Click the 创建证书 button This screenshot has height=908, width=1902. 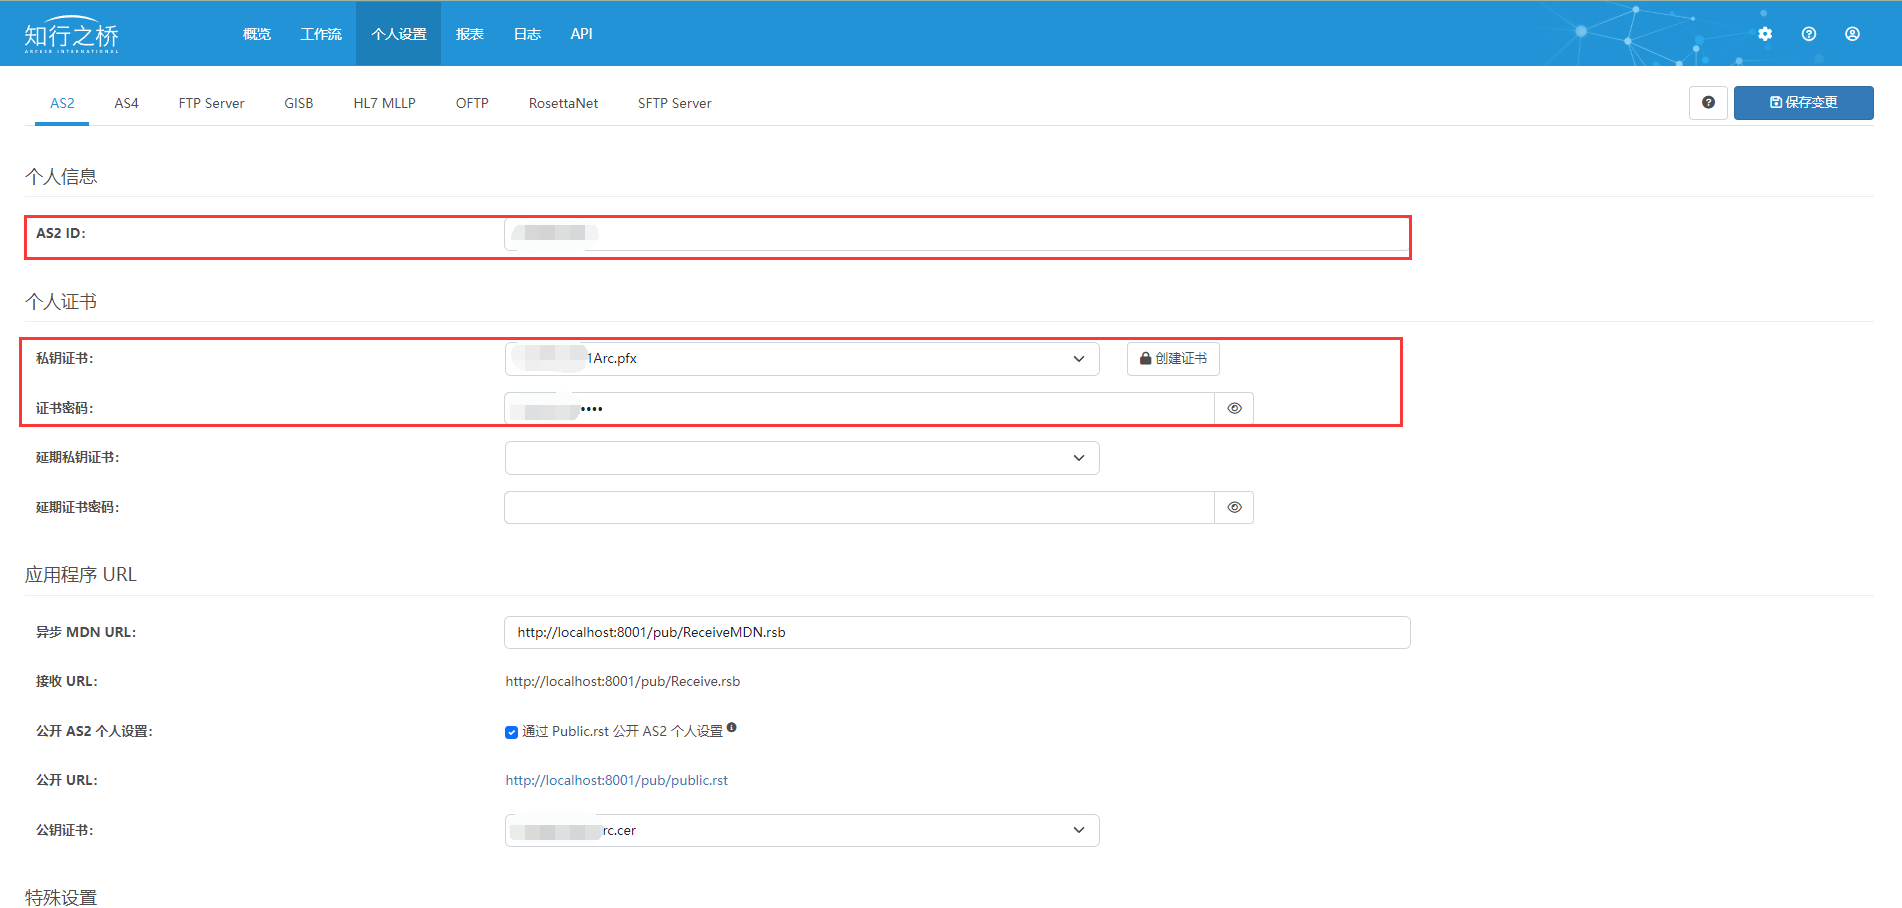pos(1173,359)
